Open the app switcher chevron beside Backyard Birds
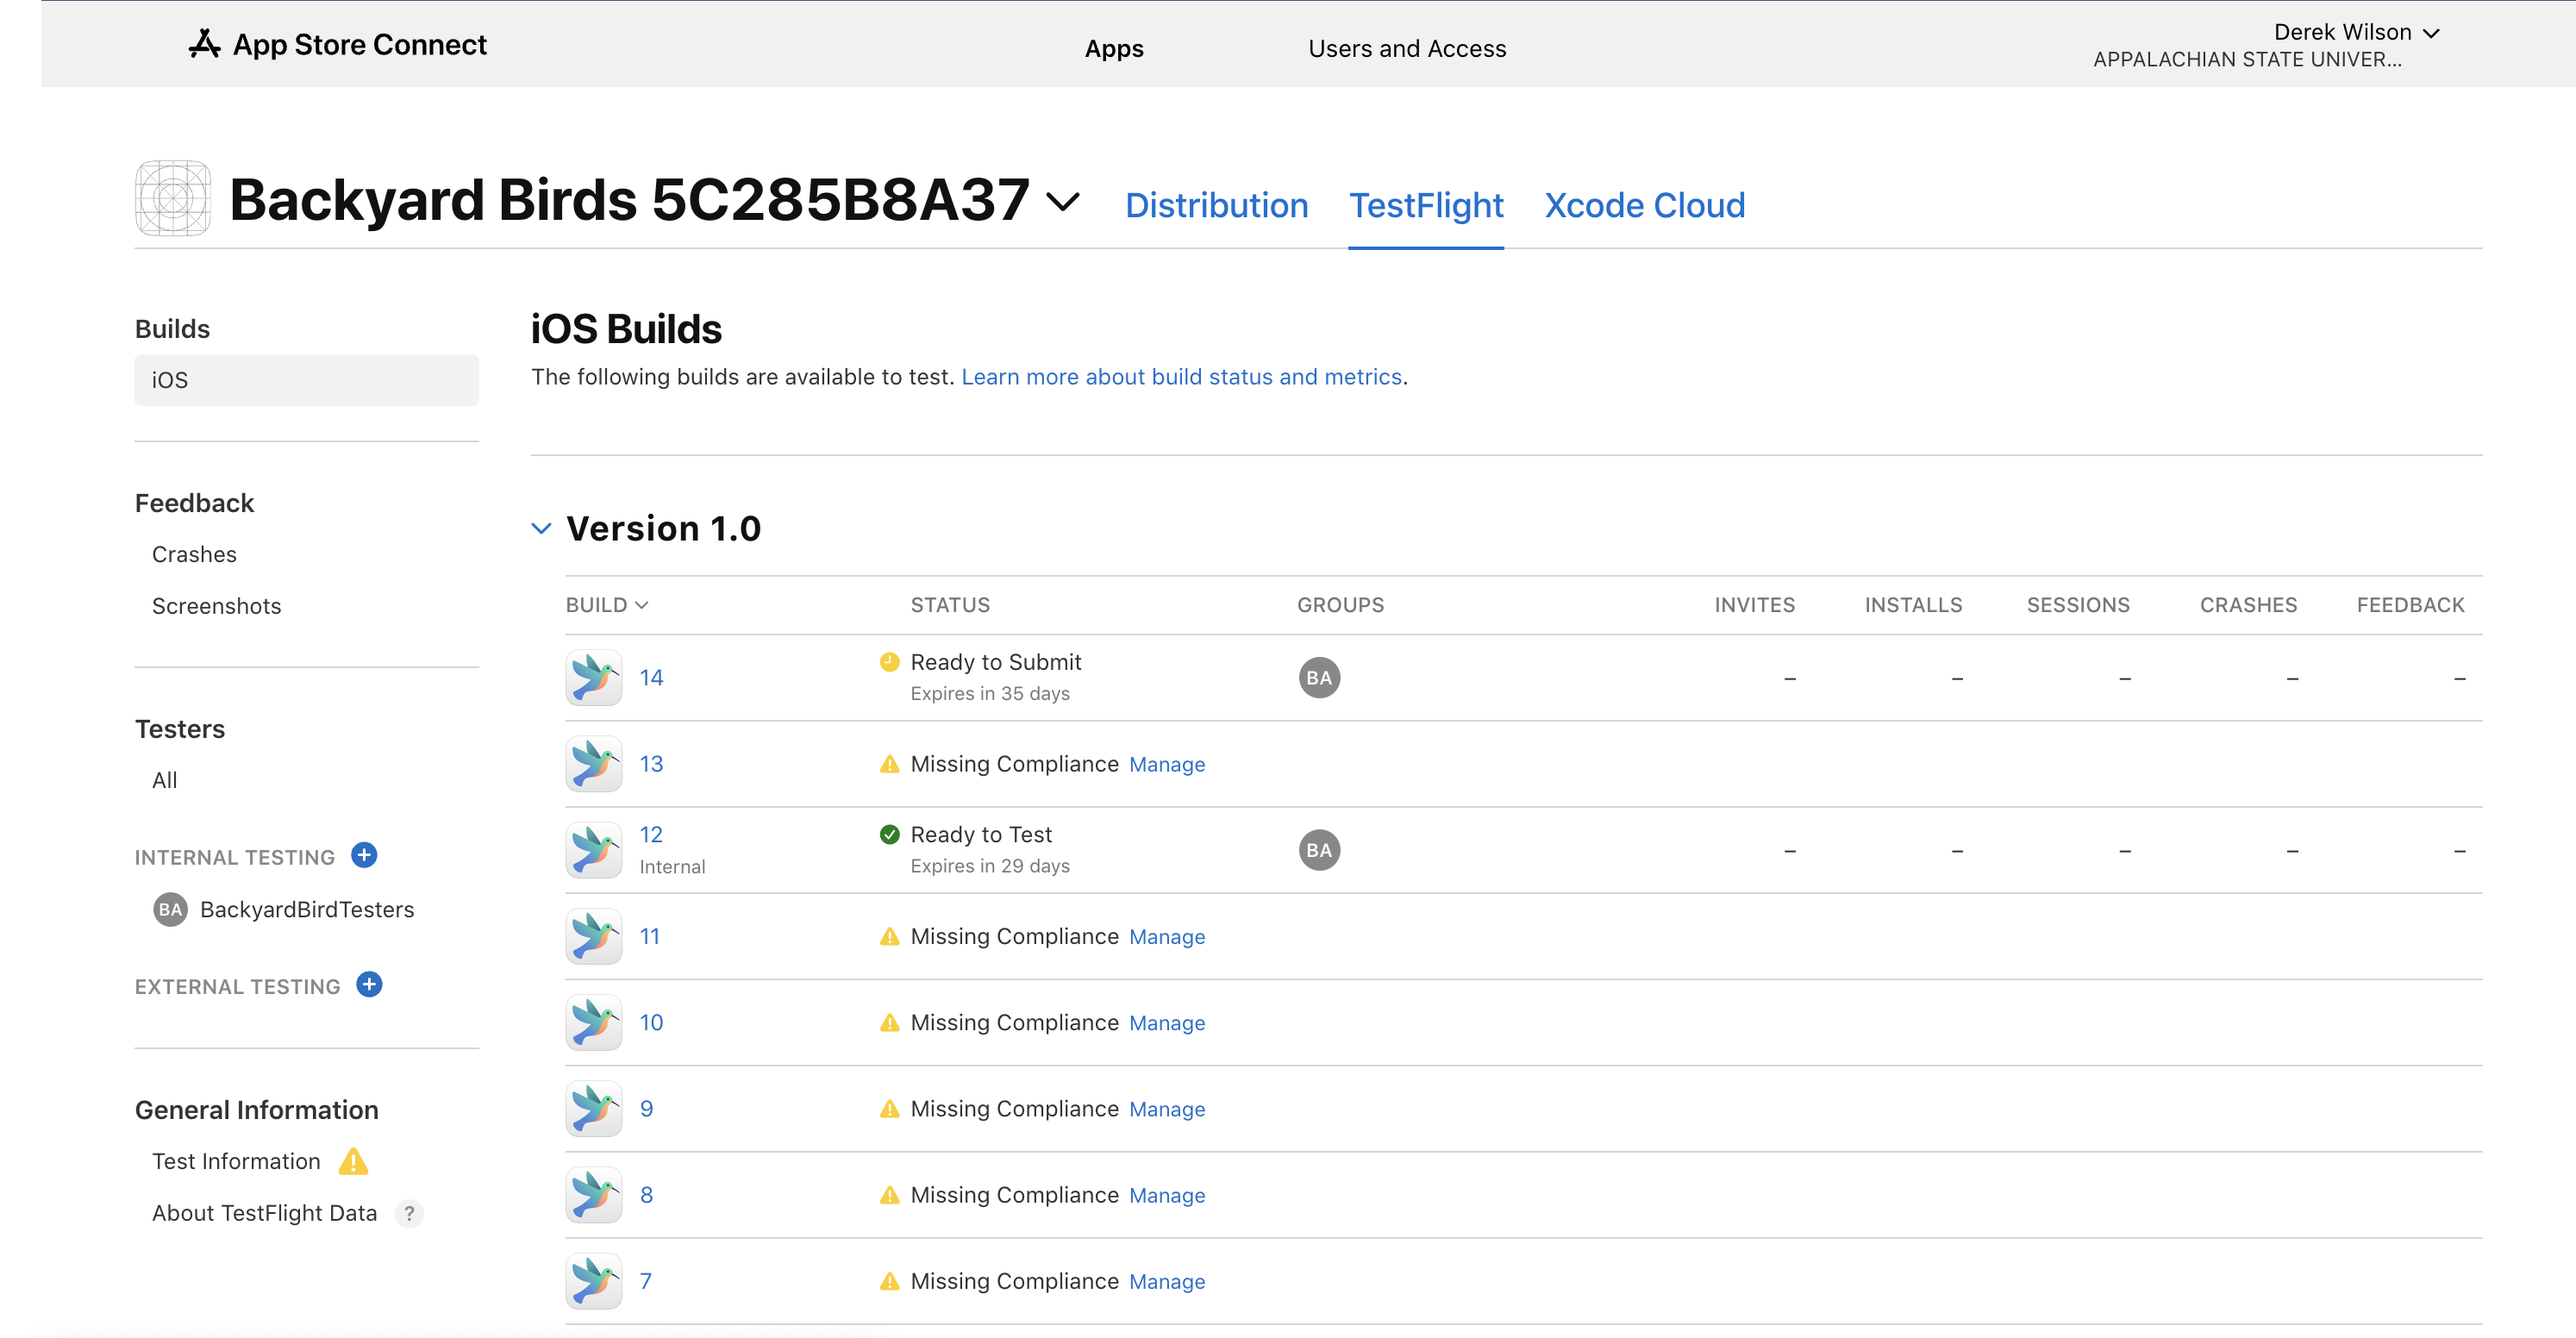The image size is (2576, 1338). [x=1062, y=201]
